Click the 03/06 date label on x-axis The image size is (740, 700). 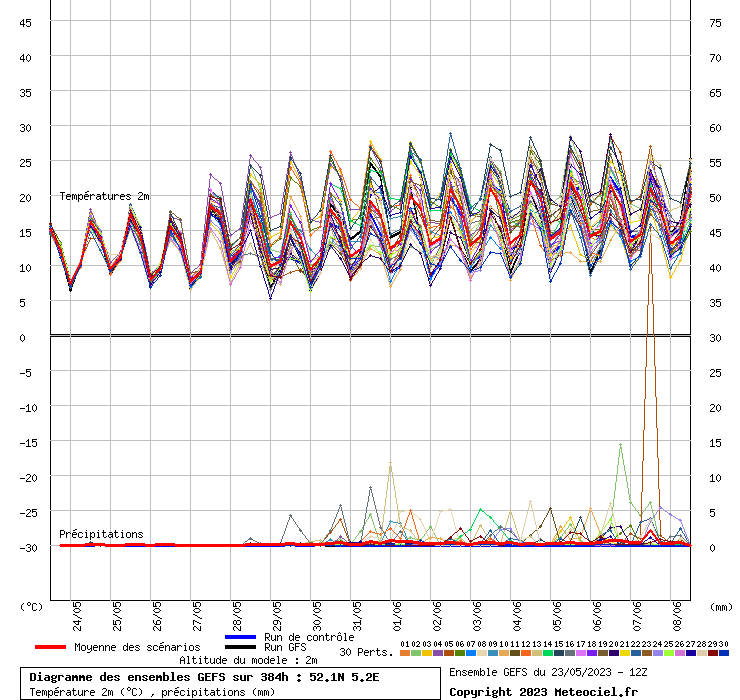point(478,616)
